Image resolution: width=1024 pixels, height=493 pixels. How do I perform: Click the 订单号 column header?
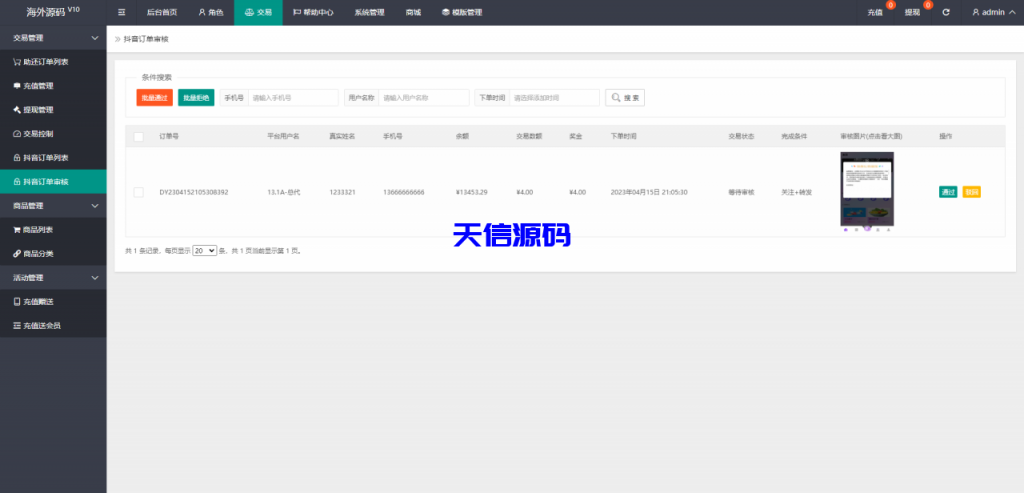pyautogui.click(x=169, y=136)
